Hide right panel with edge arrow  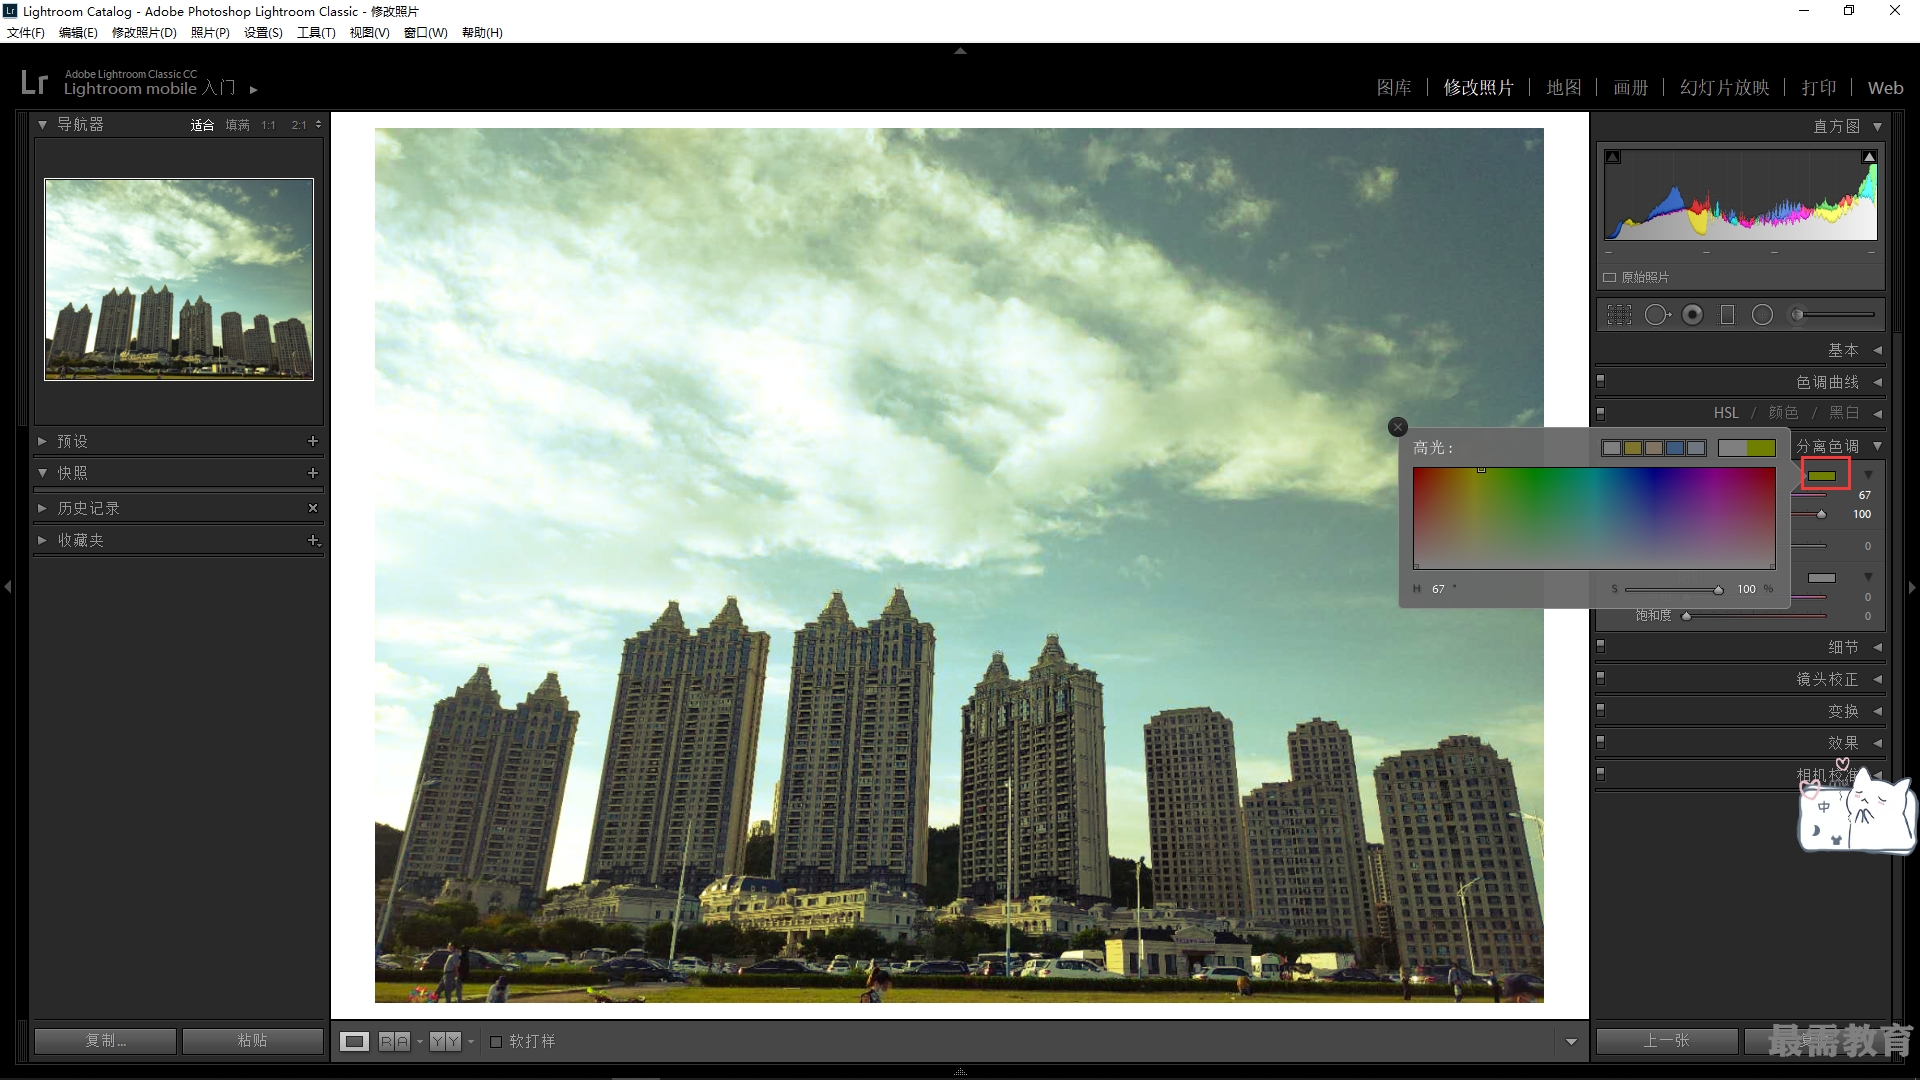point(1912,587)
